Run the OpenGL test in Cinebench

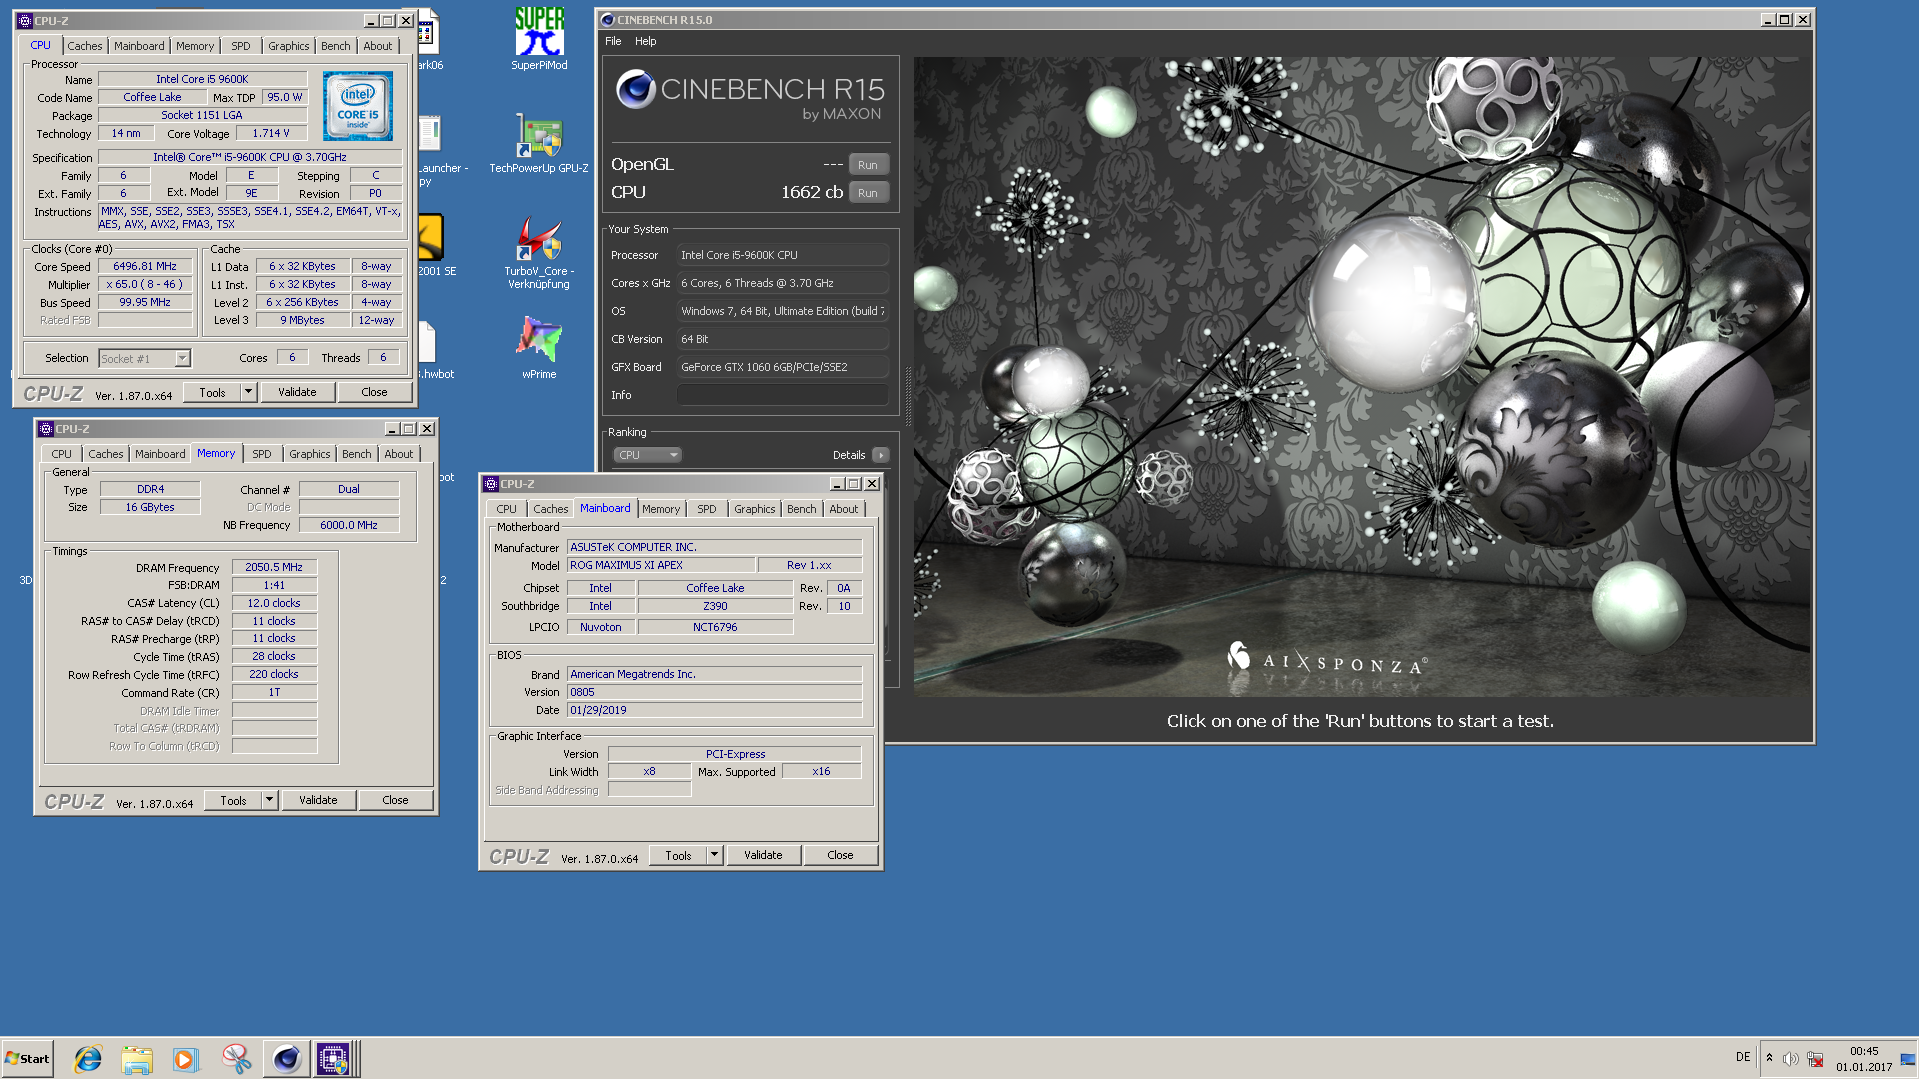click(868, 165)
